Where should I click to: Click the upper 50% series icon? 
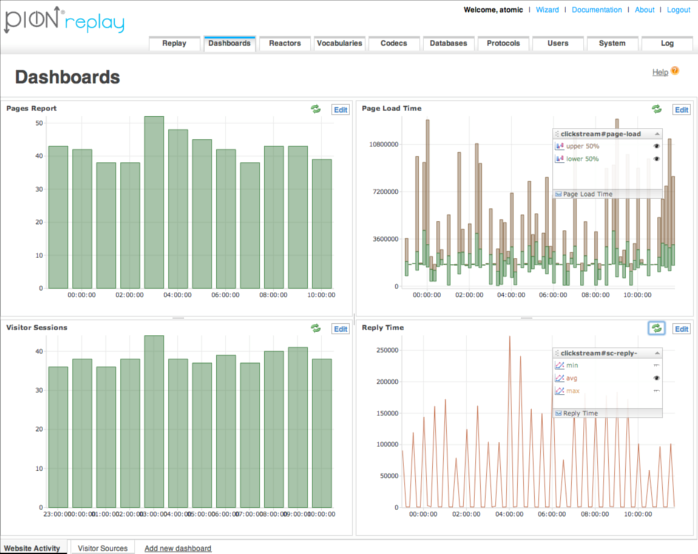[x=560, y=146]
